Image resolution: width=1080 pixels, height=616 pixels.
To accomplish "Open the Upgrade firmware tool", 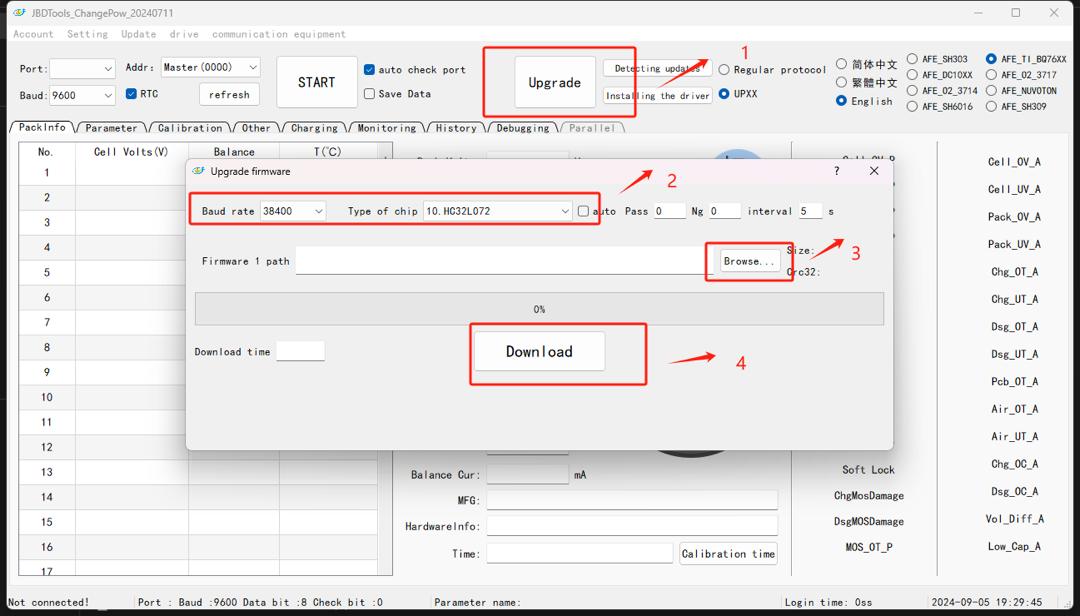I will click(554, 83).
